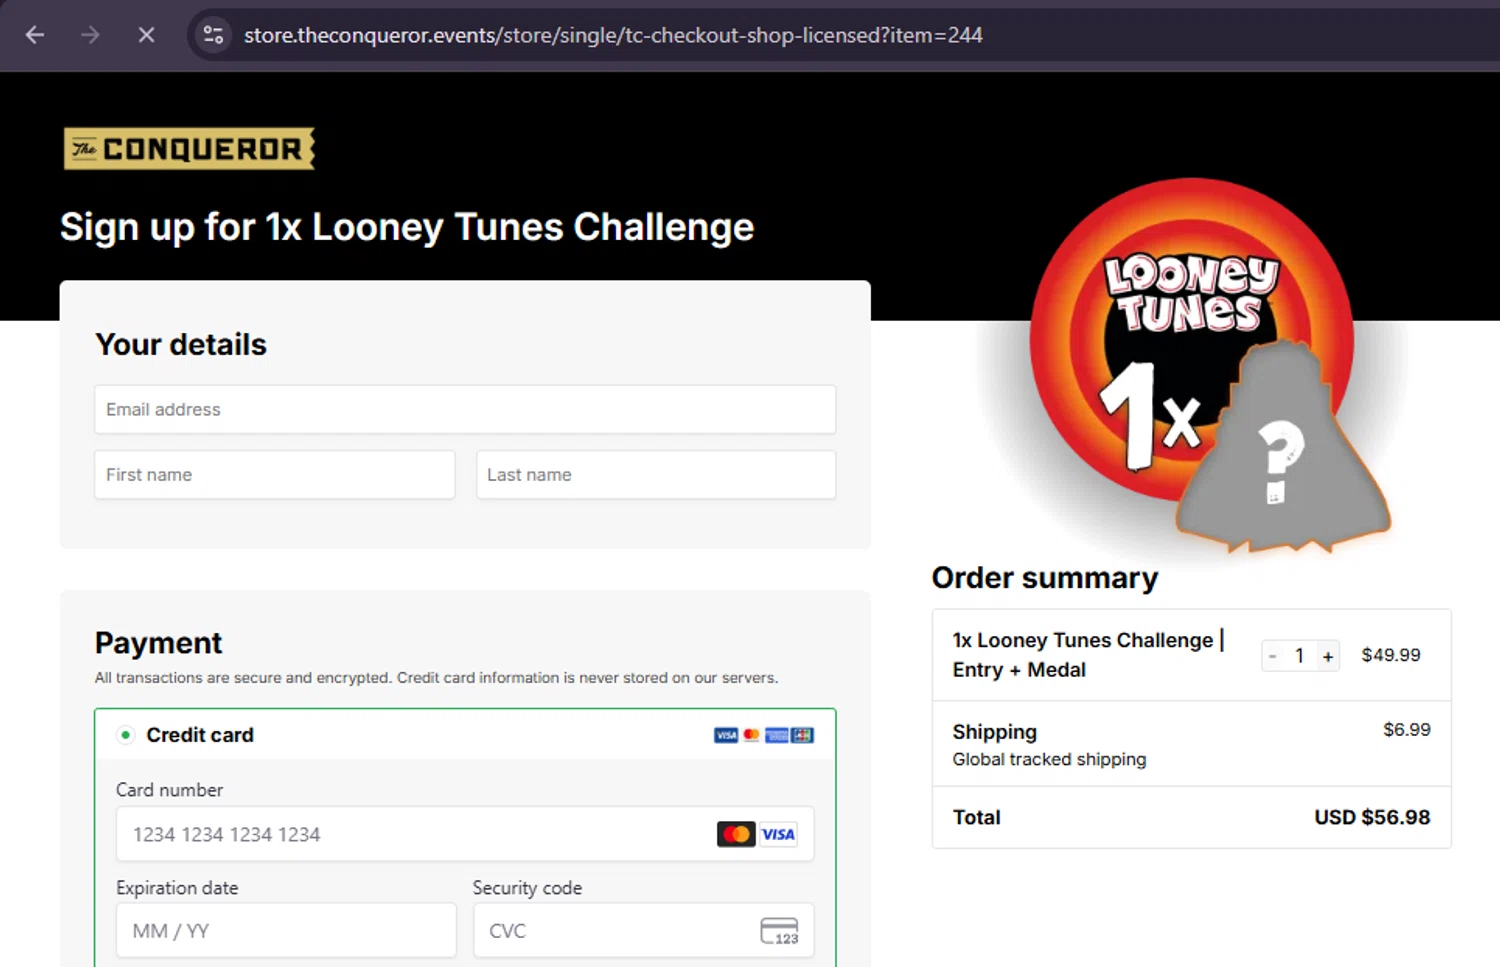Click the 'Payment' heading
The width and height of the screenshot is (1500, 967).
tap(158, 643)
